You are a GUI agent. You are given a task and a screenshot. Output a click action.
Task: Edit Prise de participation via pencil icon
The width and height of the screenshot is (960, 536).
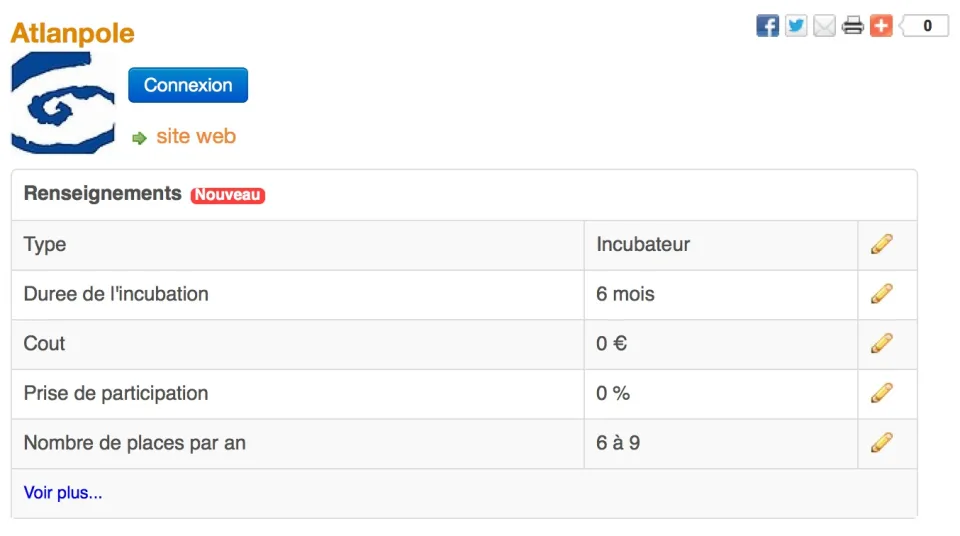[x=882, y=393]
